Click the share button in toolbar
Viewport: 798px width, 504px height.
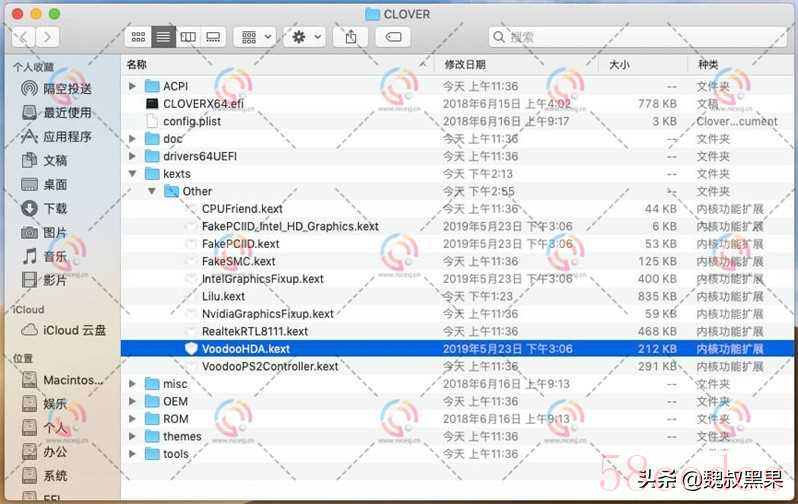(x=351, y=37)
